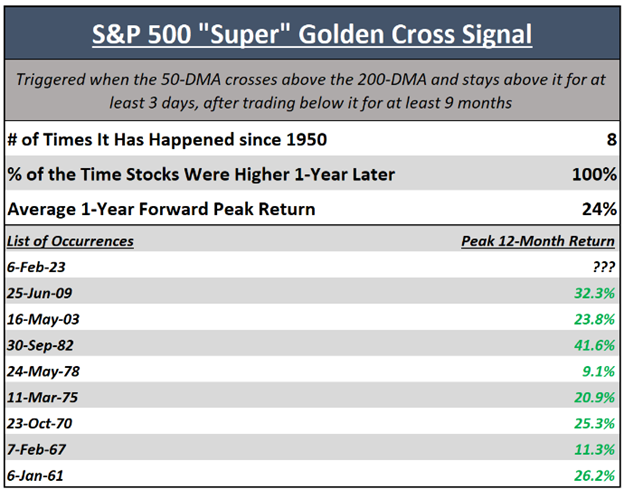This screenshot has height=489, width=624.
Task: Click the 24% average return value
Action: [x=600, y=210]
